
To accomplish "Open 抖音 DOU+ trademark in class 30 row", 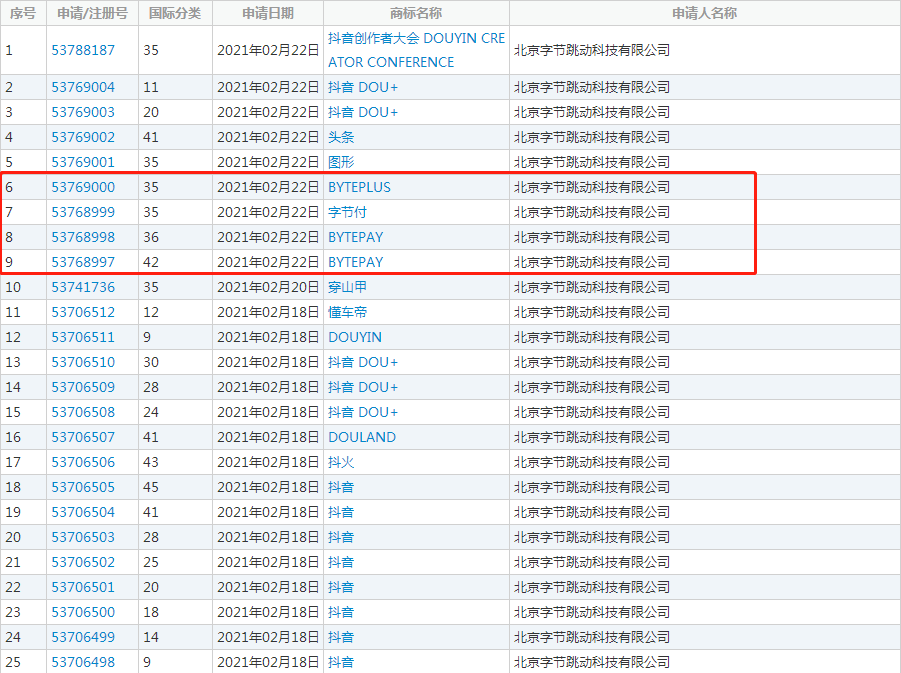I will coord(363,362).
